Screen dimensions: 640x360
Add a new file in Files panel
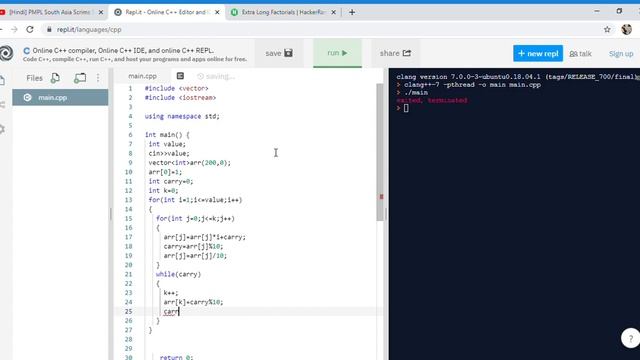[x=55, y=78]
